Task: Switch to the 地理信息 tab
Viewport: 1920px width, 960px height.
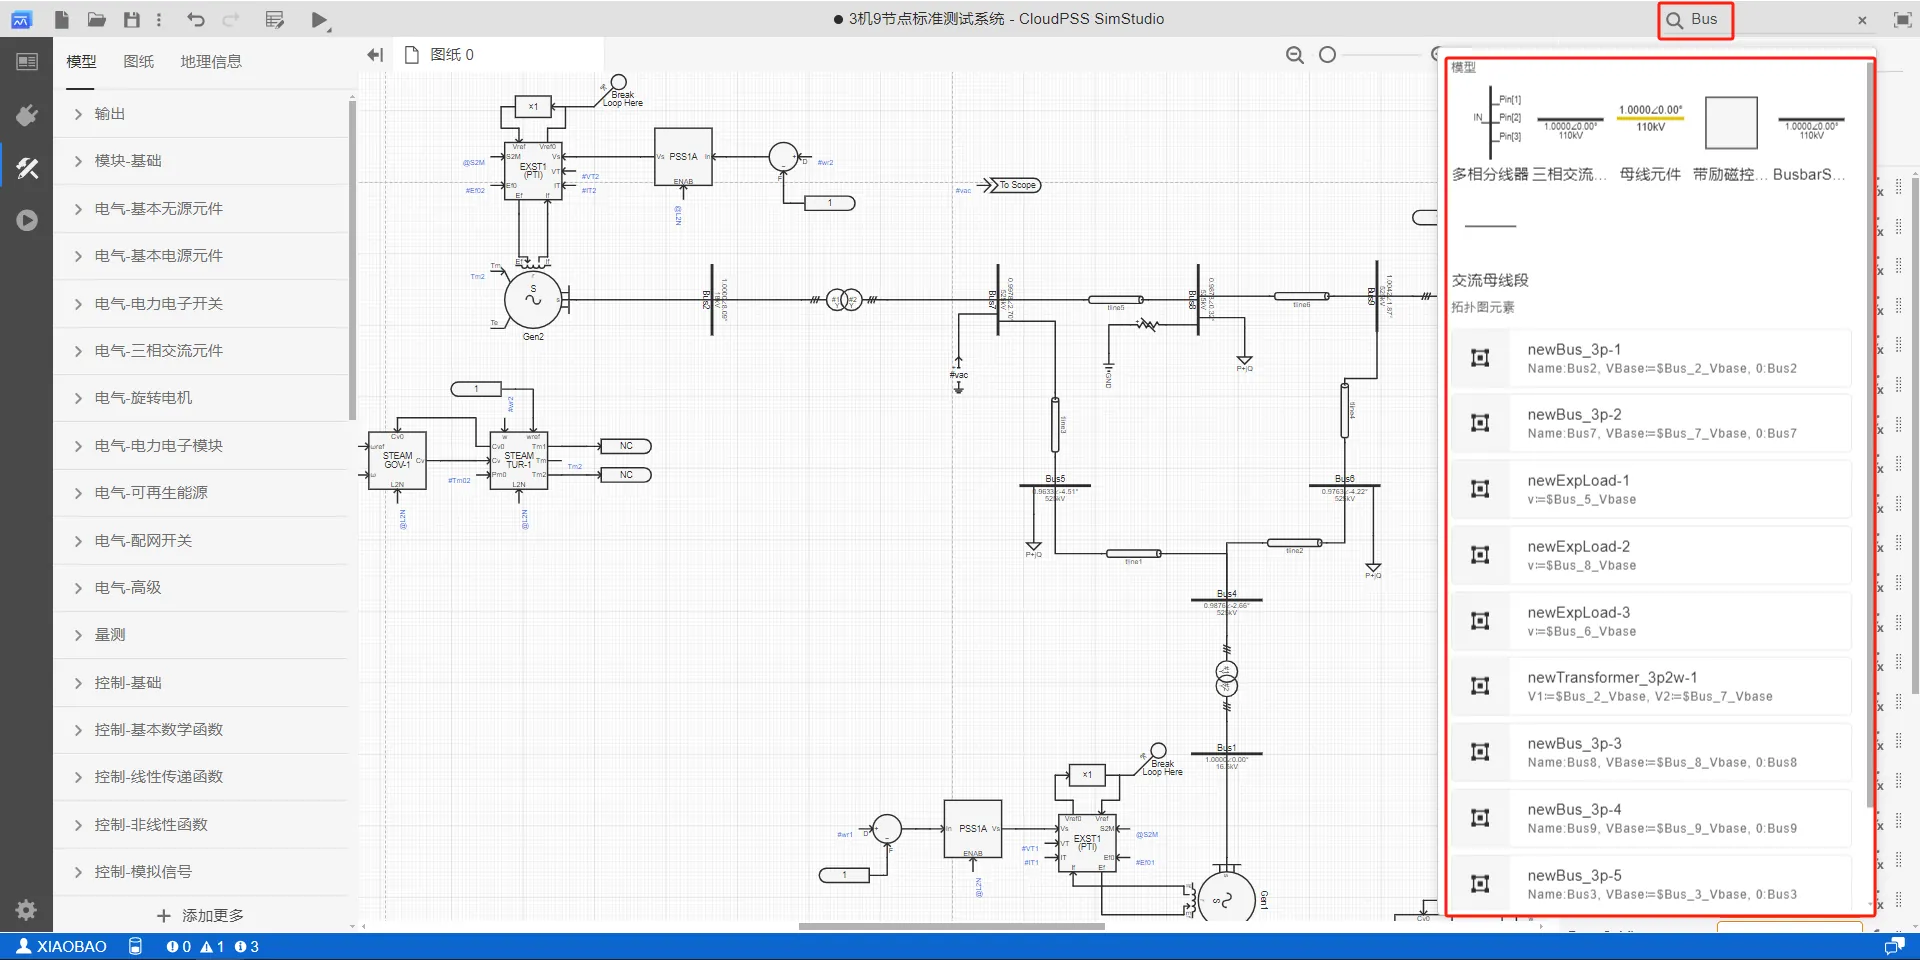Action: click(211, 61)
